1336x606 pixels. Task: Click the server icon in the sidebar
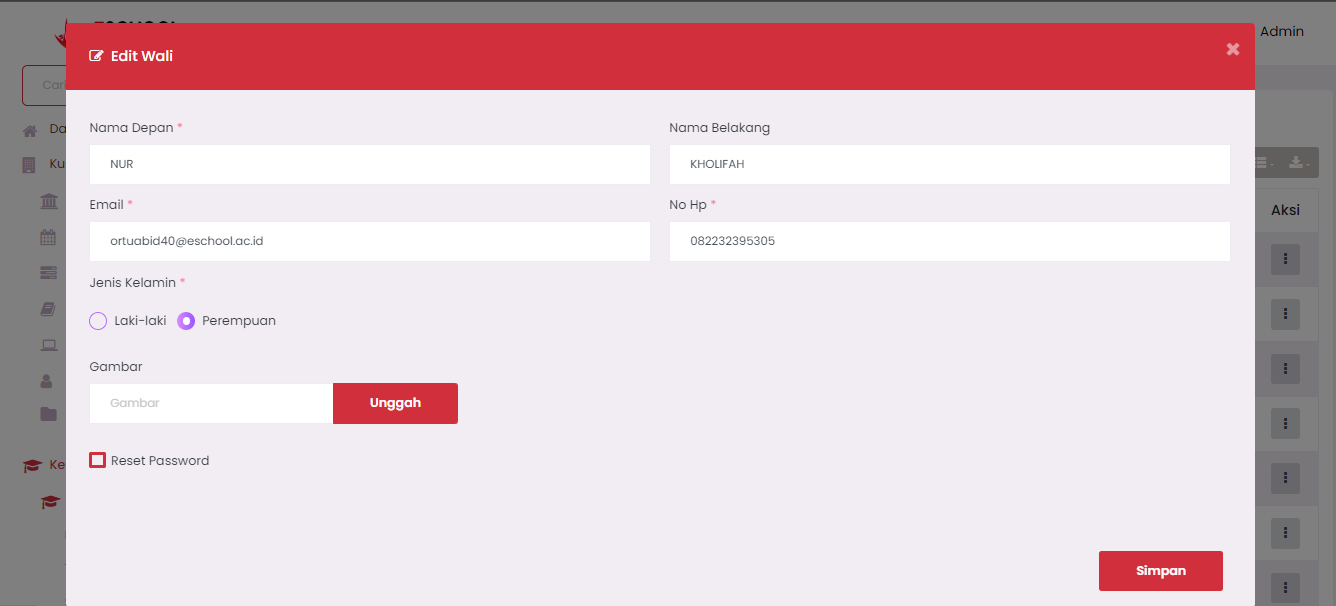(x=48, y=273)
